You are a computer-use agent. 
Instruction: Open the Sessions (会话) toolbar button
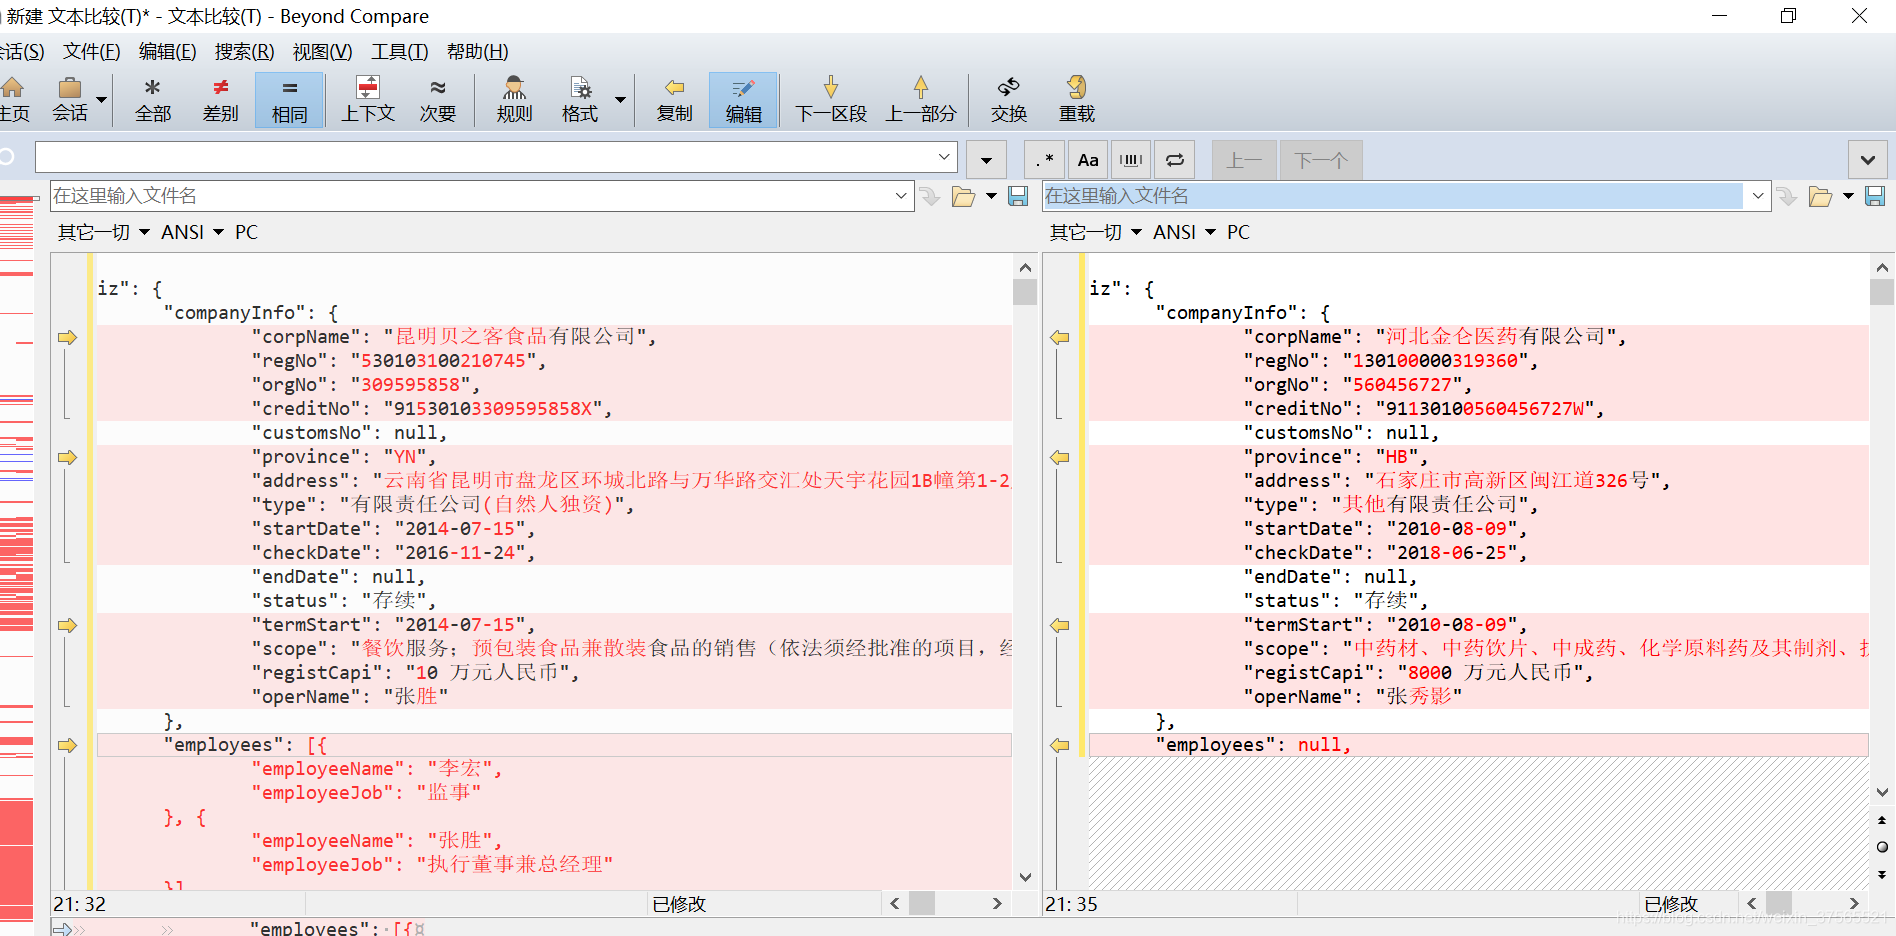pos(70,100)
